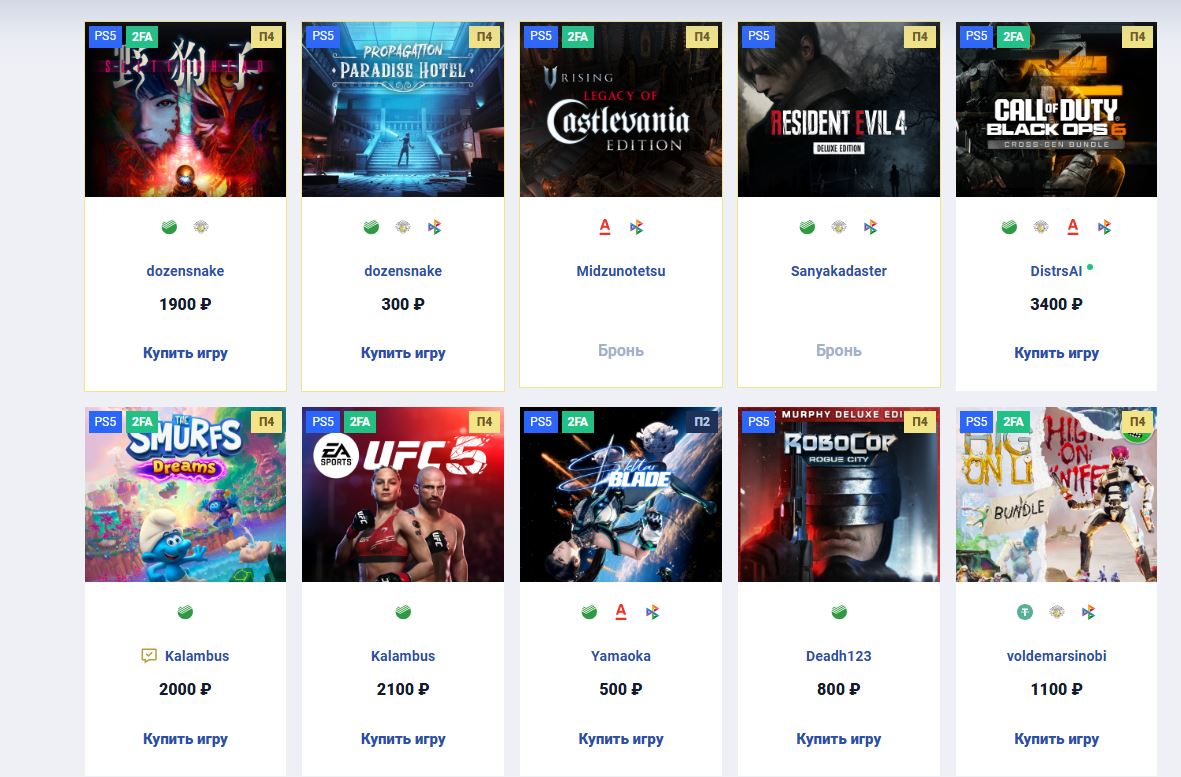Click the Alfa-Bank icon under Call of Duty card
Image resolution: width=1181 pixels, height=777 pixels.
click(1073, 227)
